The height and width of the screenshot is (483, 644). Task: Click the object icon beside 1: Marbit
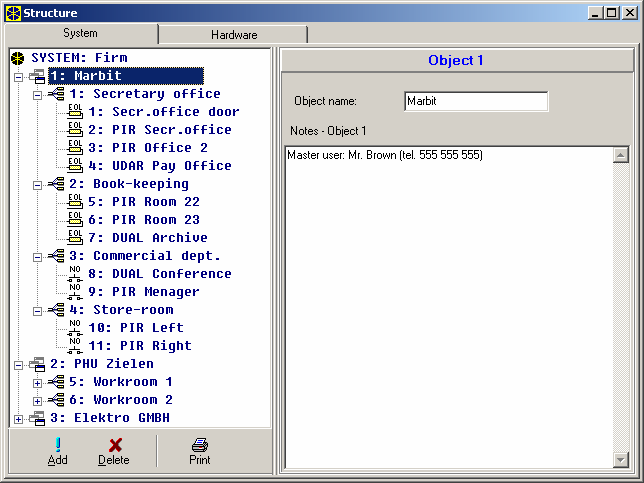pos(37,76)
